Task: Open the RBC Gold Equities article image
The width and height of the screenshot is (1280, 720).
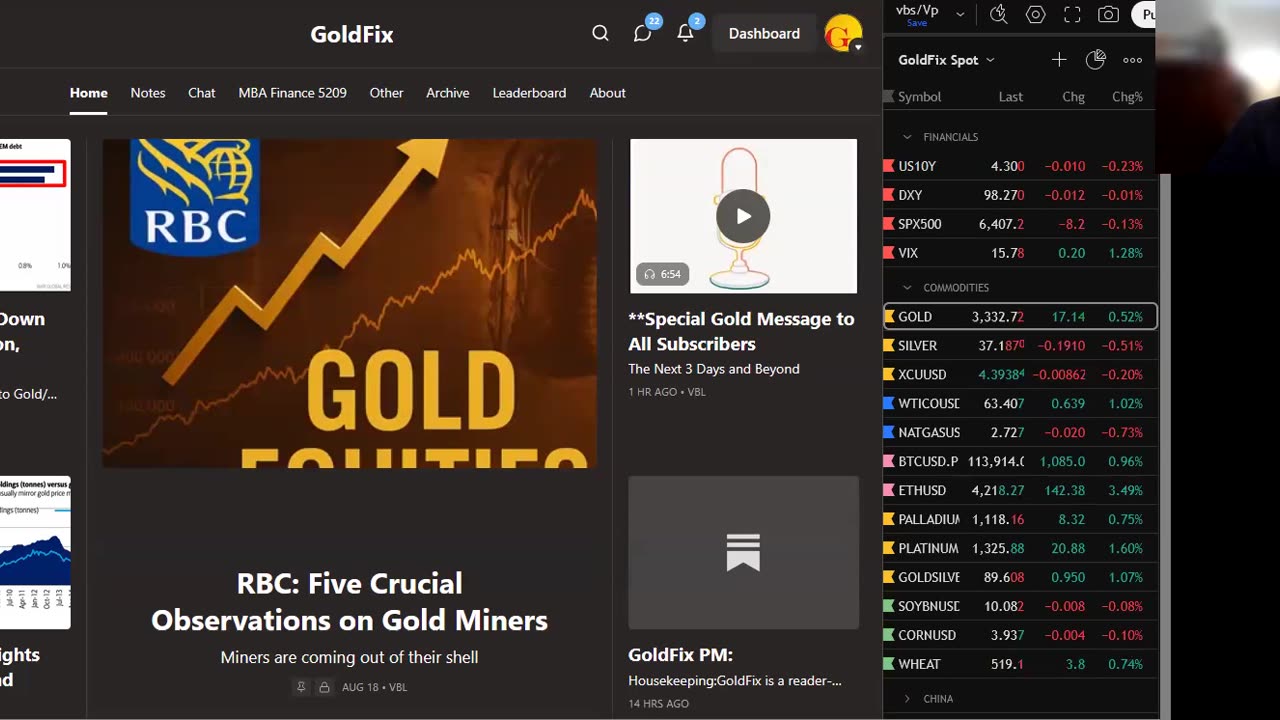Action: pyautogui.click(x=349, y=304)
